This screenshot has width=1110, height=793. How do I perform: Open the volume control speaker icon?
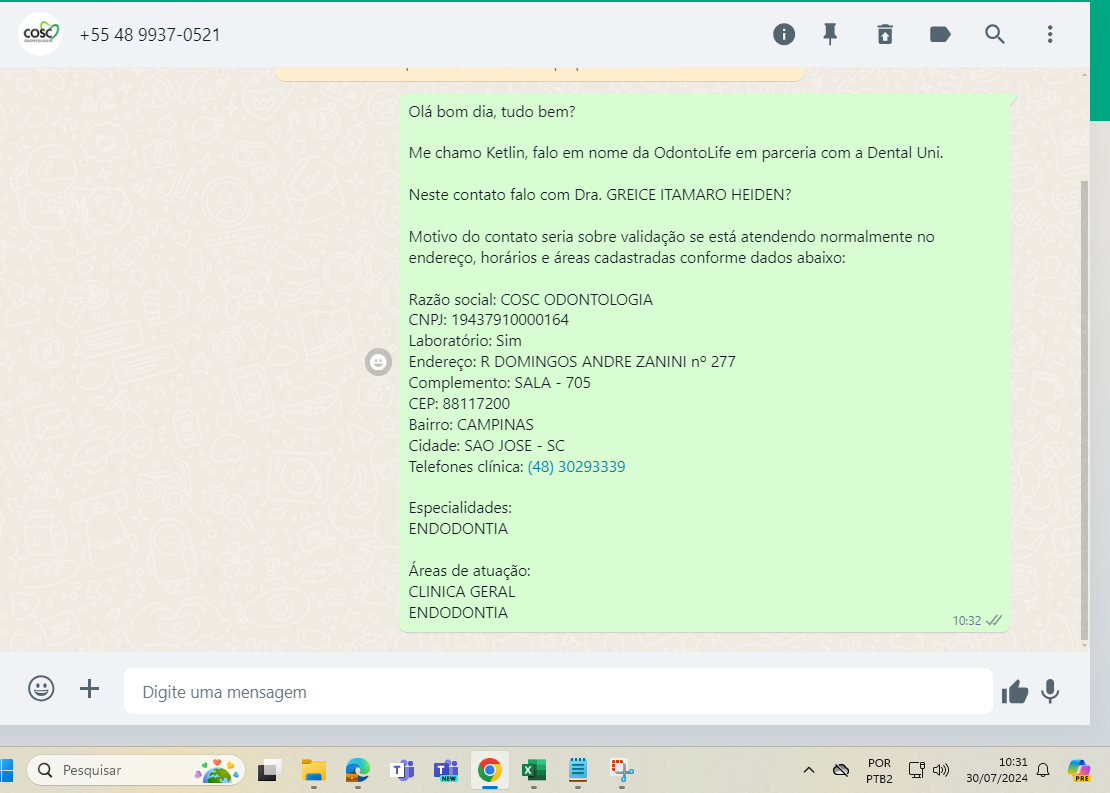pyautogui.click(x=941, y=770)
